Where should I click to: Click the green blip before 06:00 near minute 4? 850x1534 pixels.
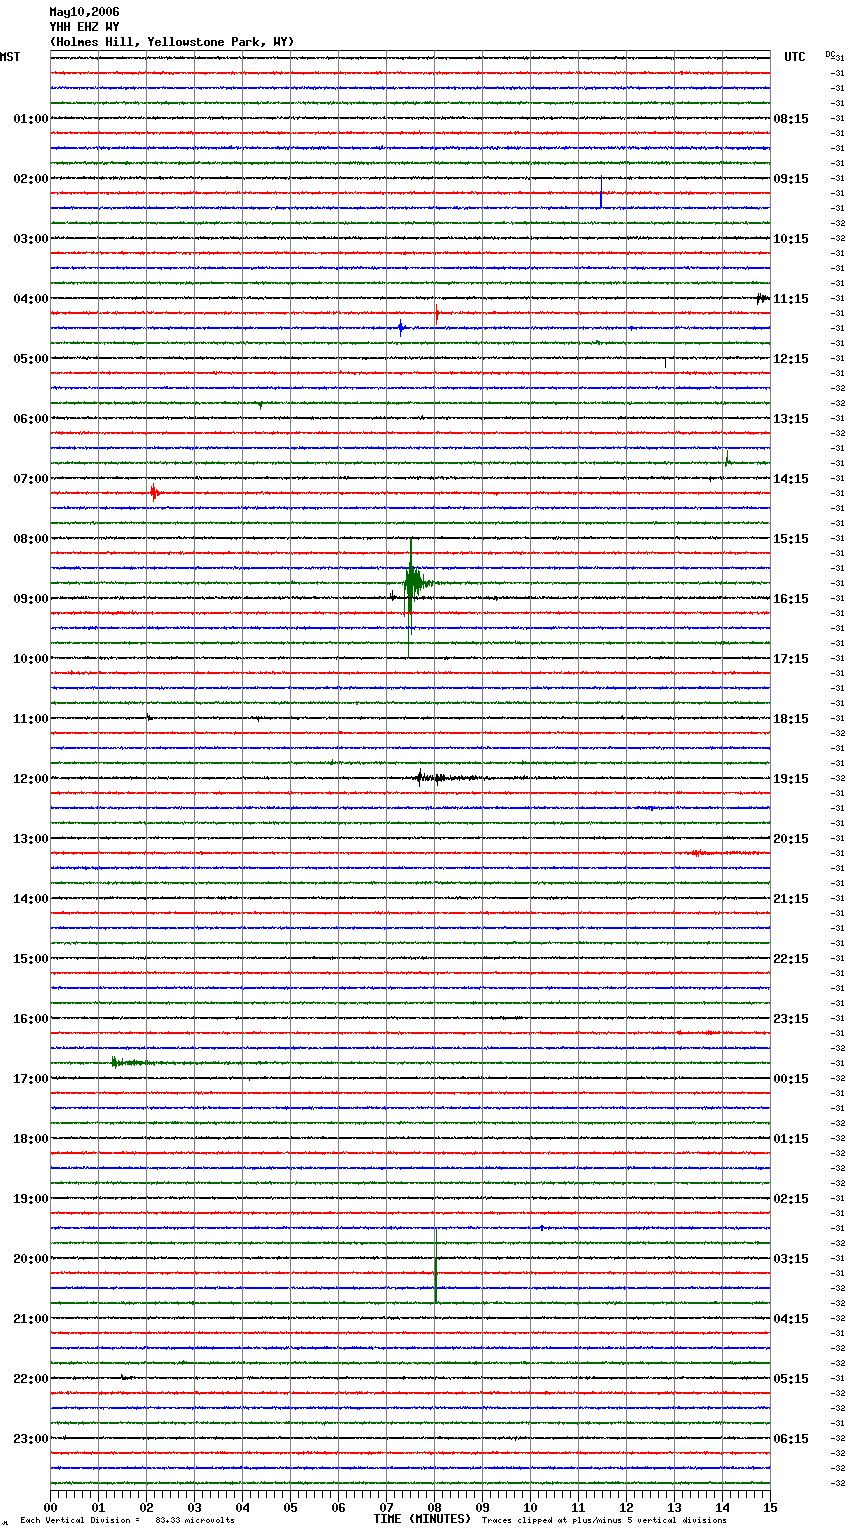click(x=261, y=405)
